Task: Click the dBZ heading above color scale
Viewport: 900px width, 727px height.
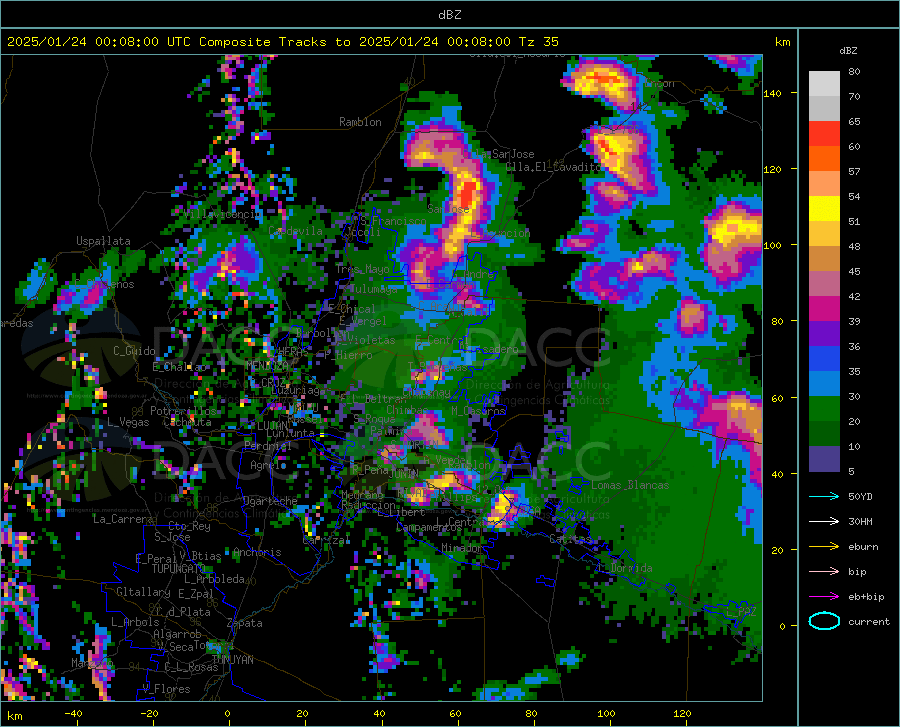Action: (848, 50)
